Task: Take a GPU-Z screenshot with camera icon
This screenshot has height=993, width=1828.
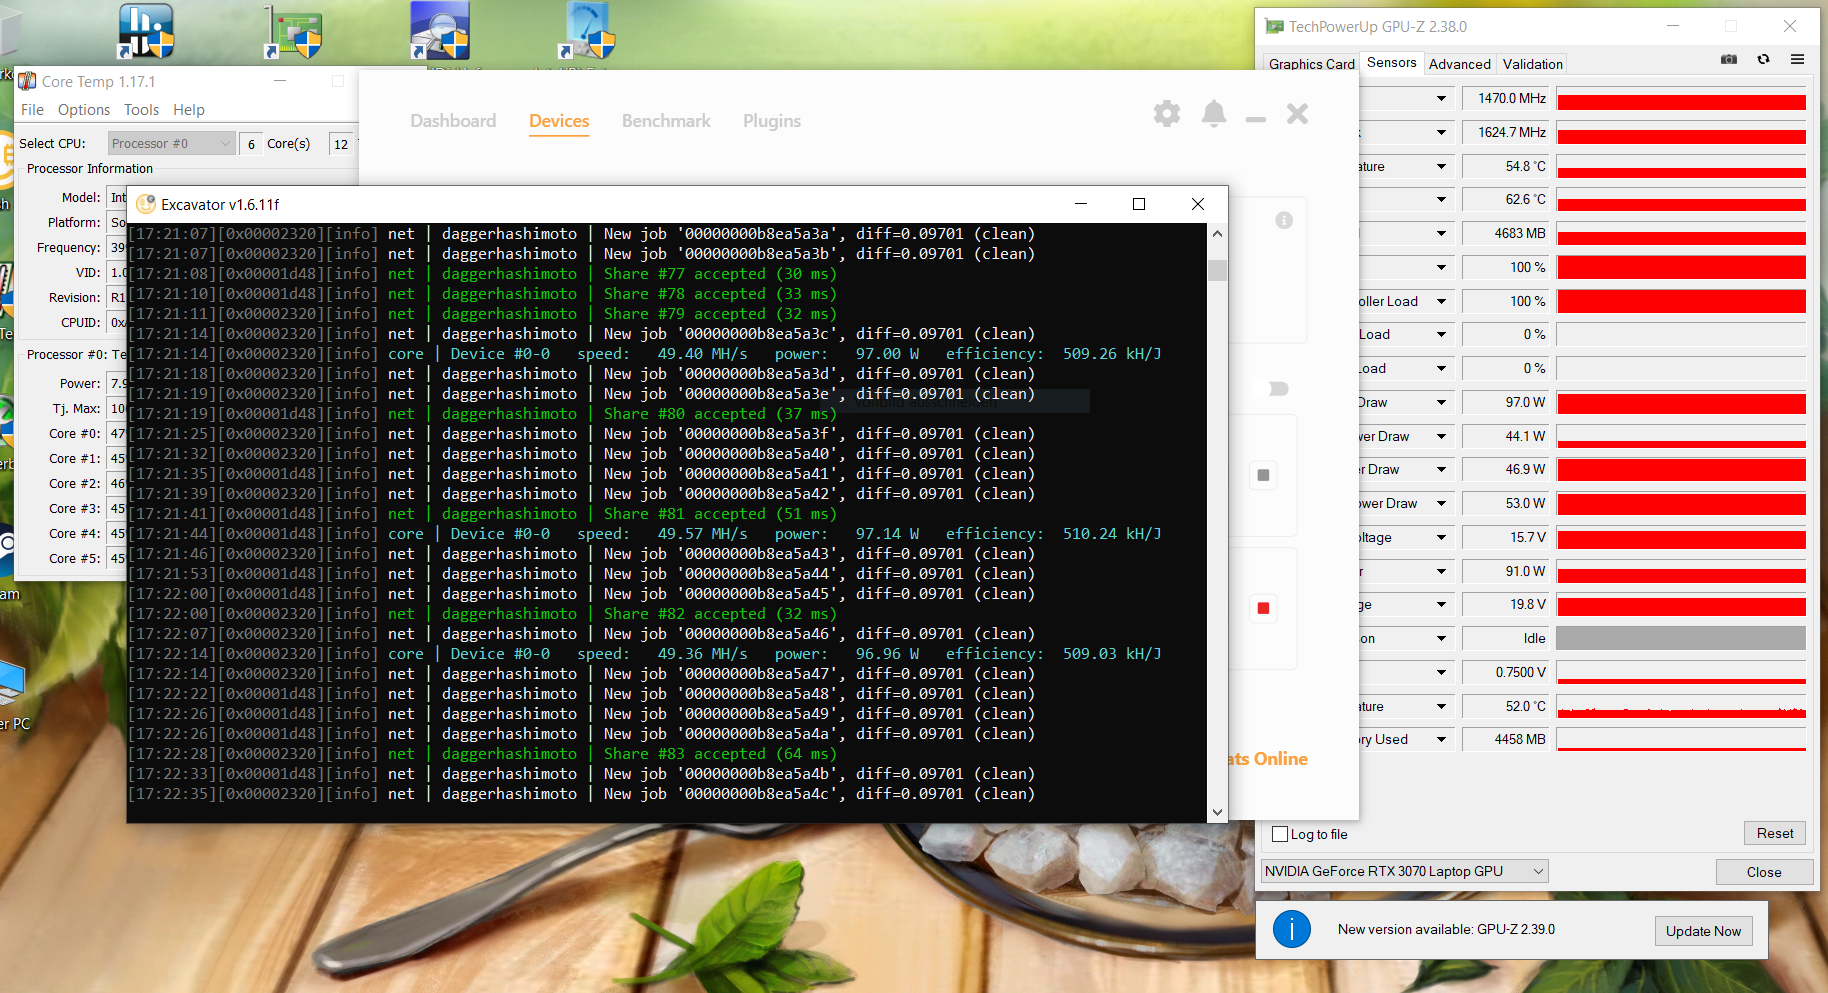Action: click(1729, 60)
